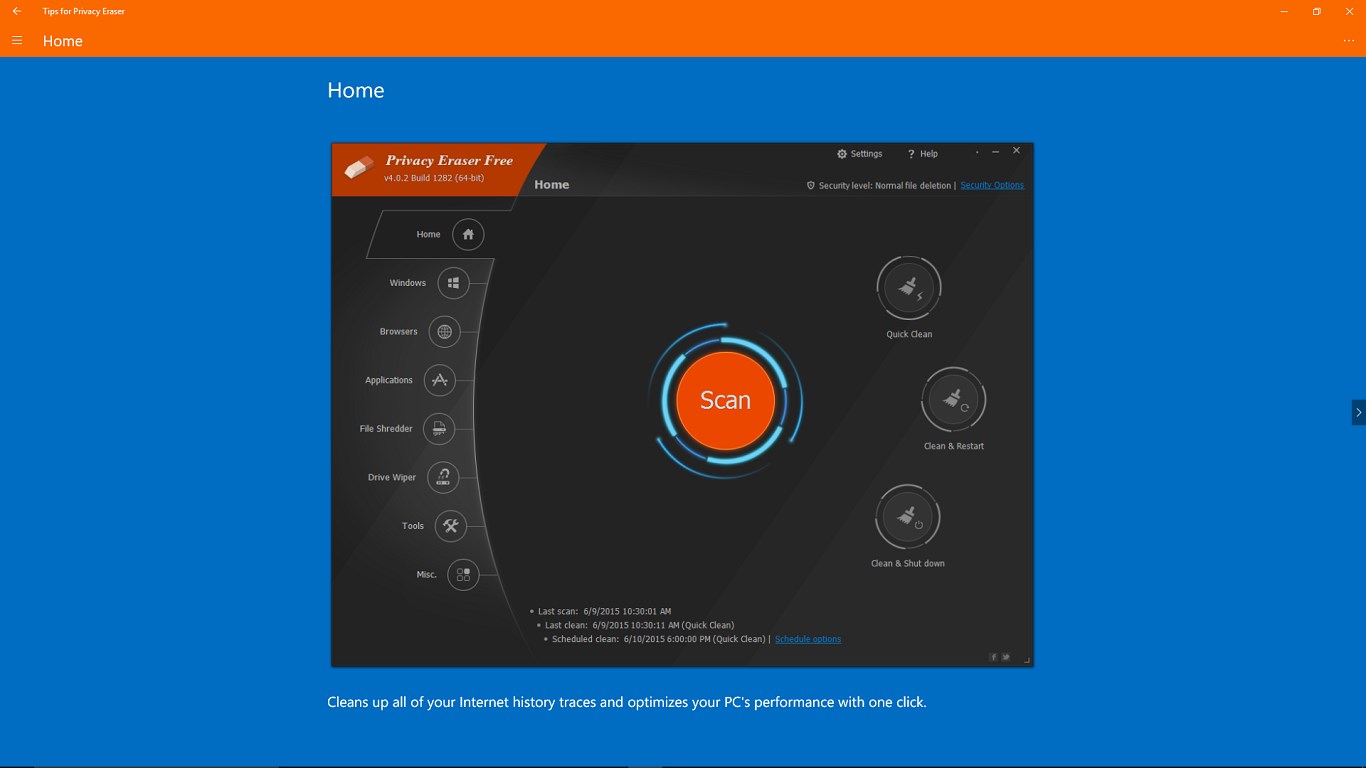Click the Drive Wiper icon
Image resolution: width=1366 pixels, height=768 pixels.
443,477
